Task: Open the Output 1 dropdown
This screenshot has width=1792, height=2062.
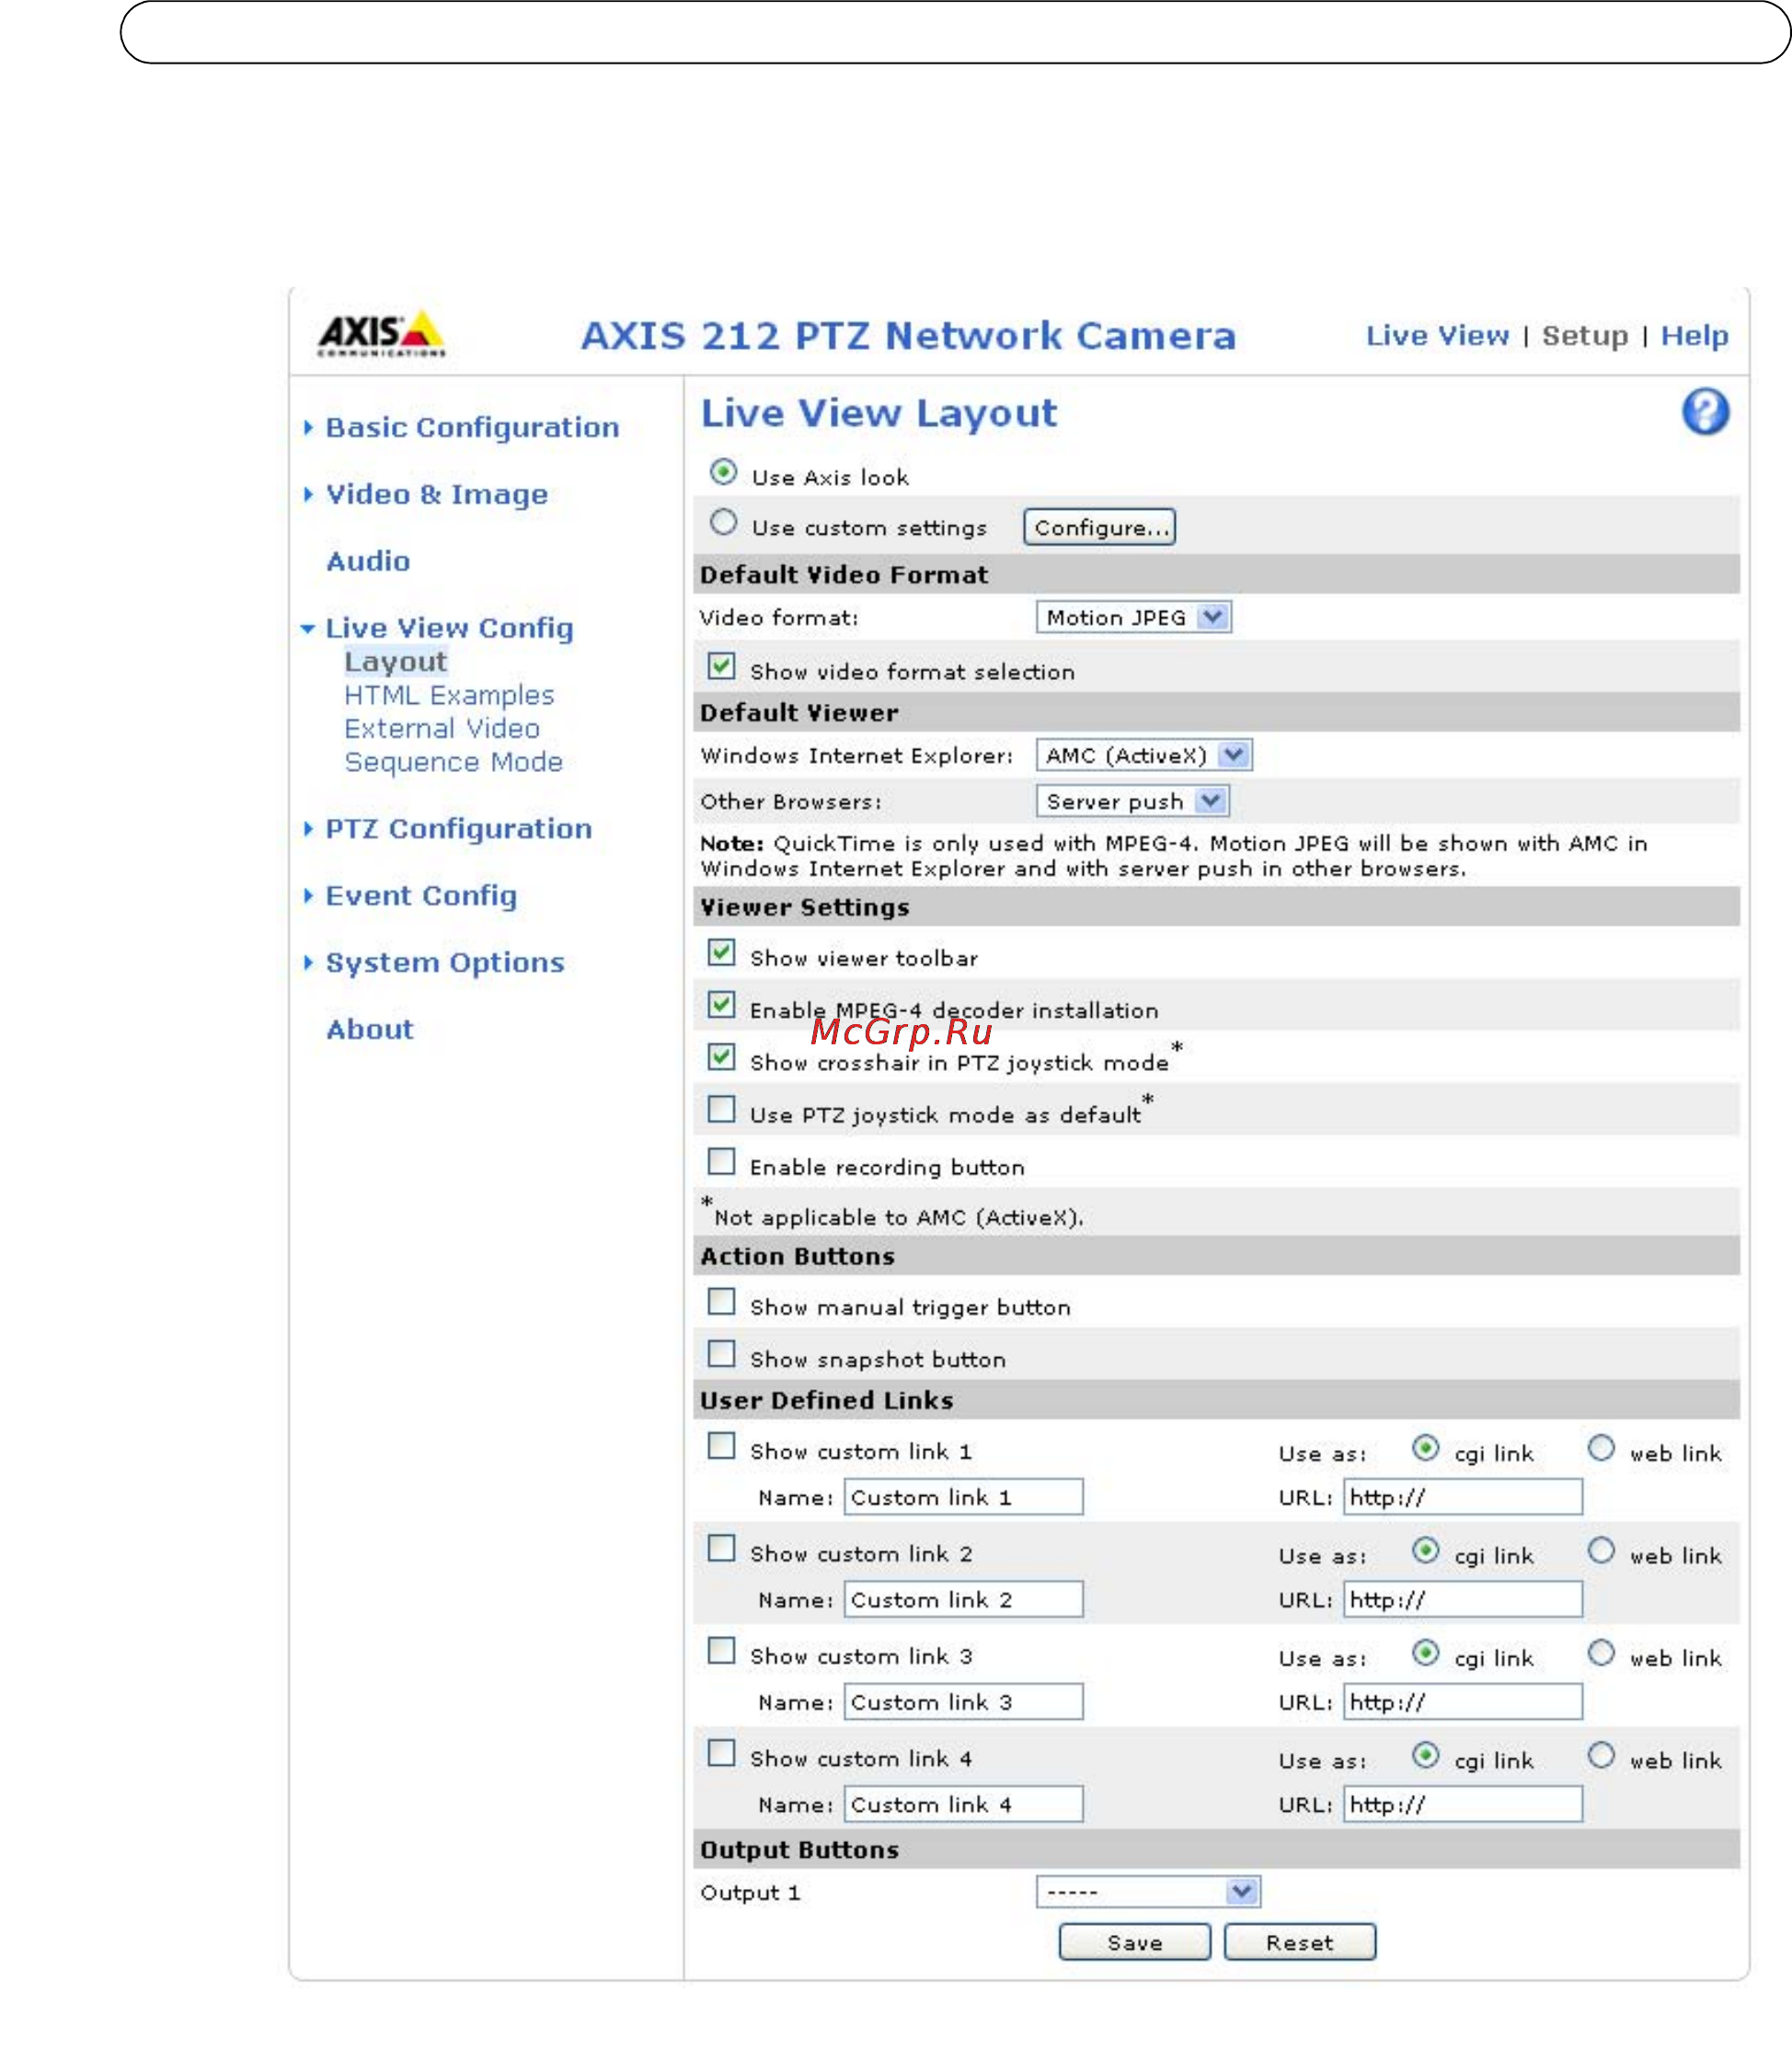Action: tap(1148, 1892)
